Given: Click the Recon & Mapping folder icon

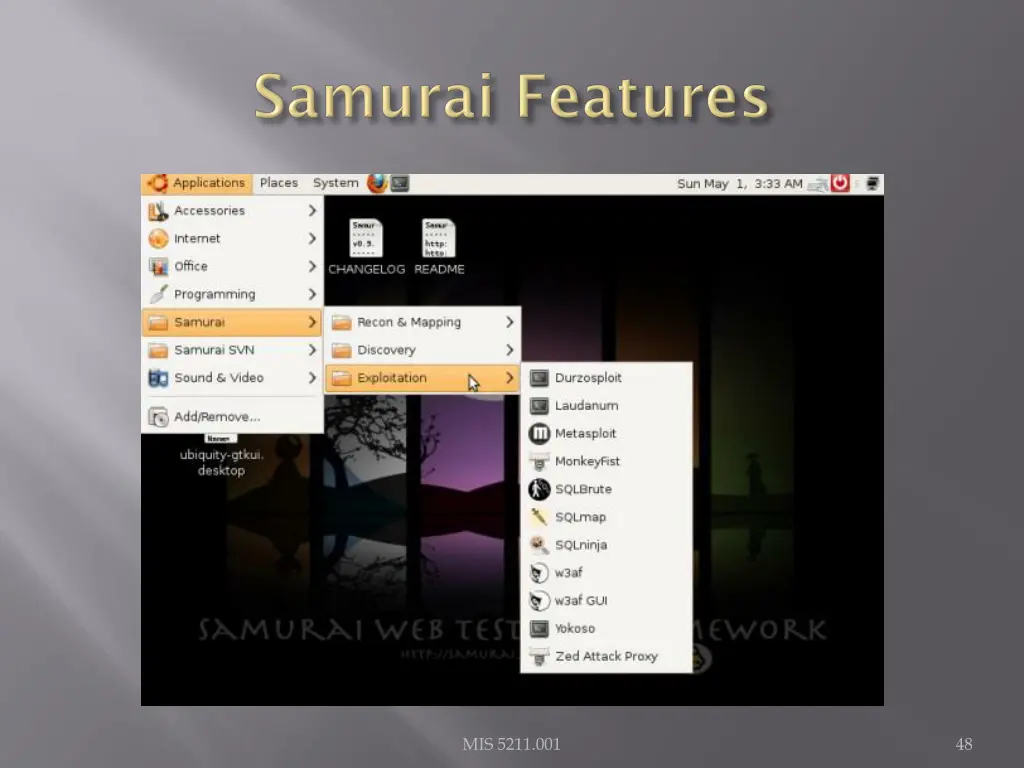Looking at the screenshot, I should [x=342, y=323].
